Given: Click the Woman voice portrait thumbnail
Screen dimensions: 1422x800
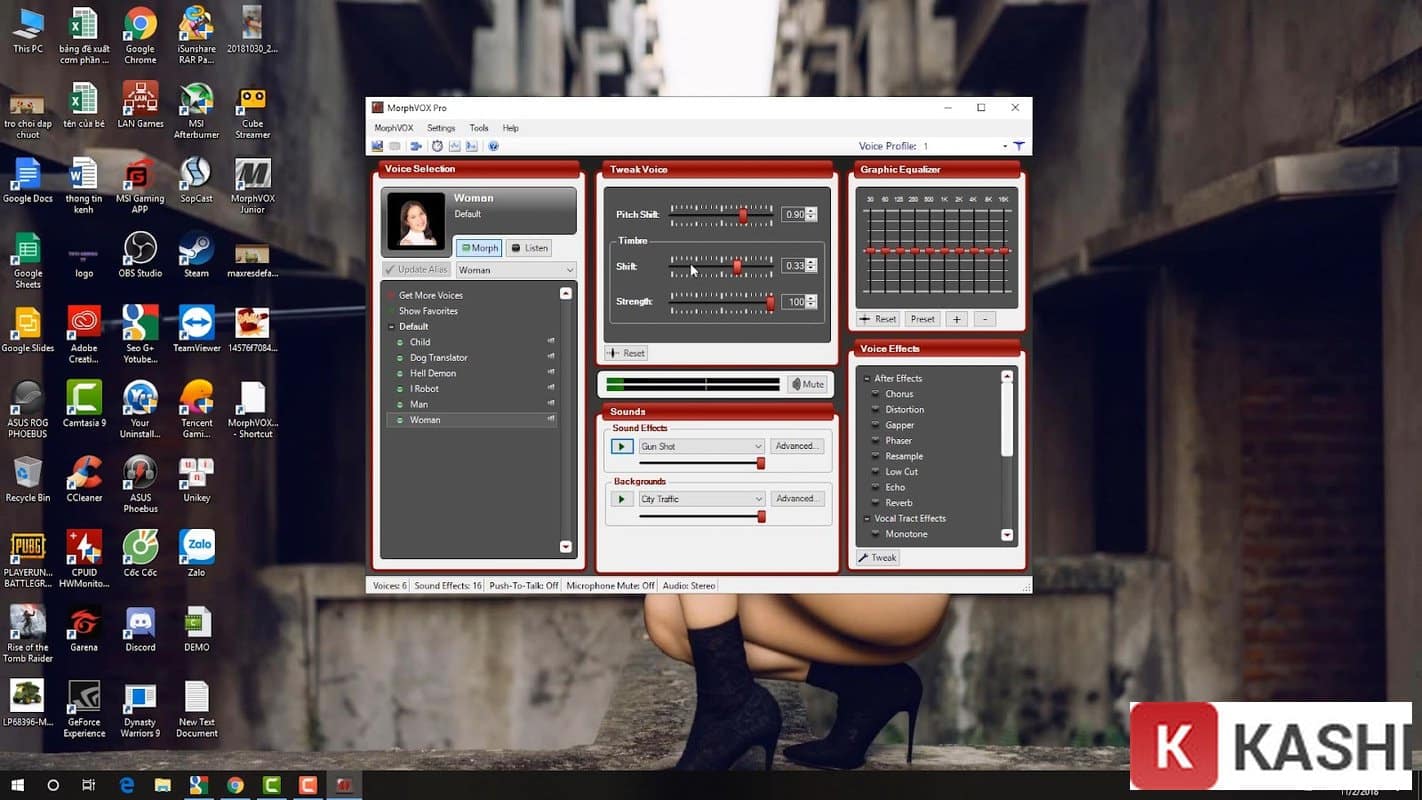Looking at the screenshot, I should [417, 221].
